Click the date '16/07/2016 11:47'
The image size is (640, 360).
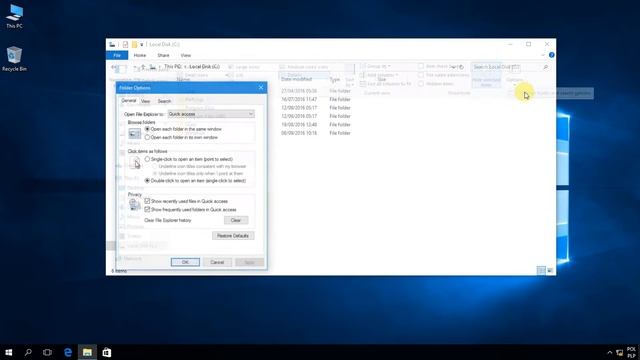[299, 99]
